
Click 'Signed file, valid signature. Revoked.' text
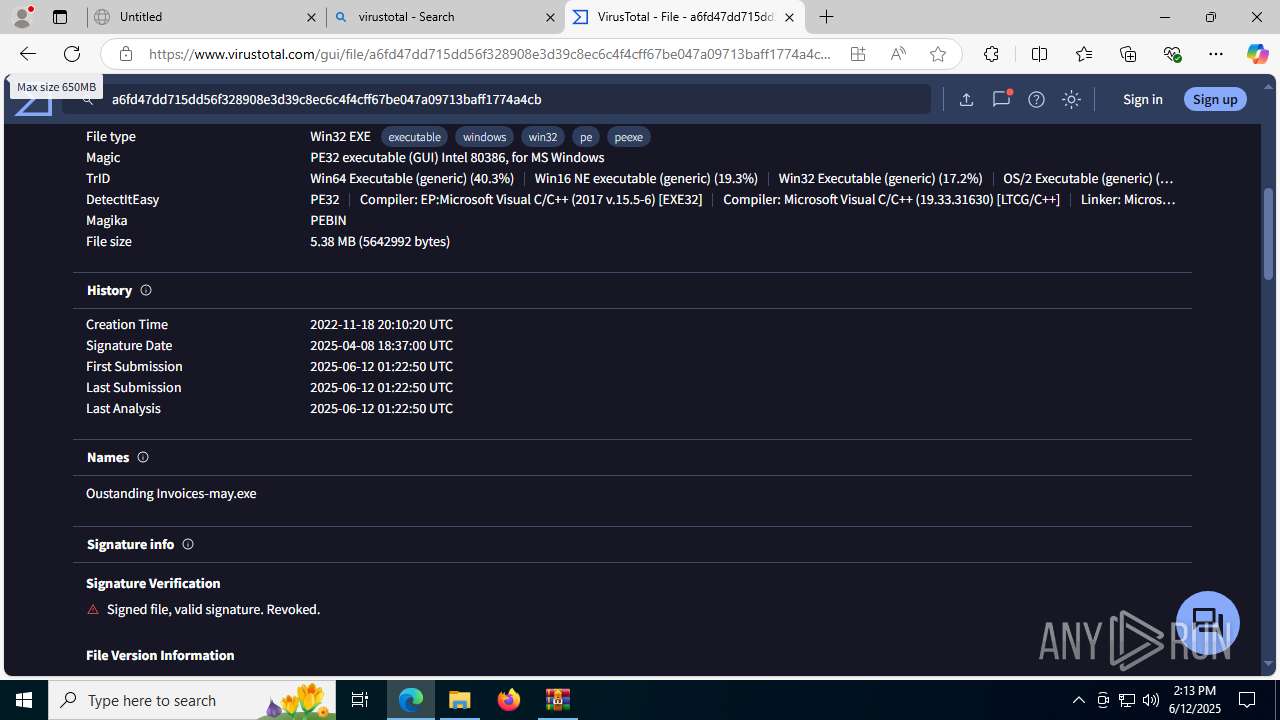coord(213,609)
